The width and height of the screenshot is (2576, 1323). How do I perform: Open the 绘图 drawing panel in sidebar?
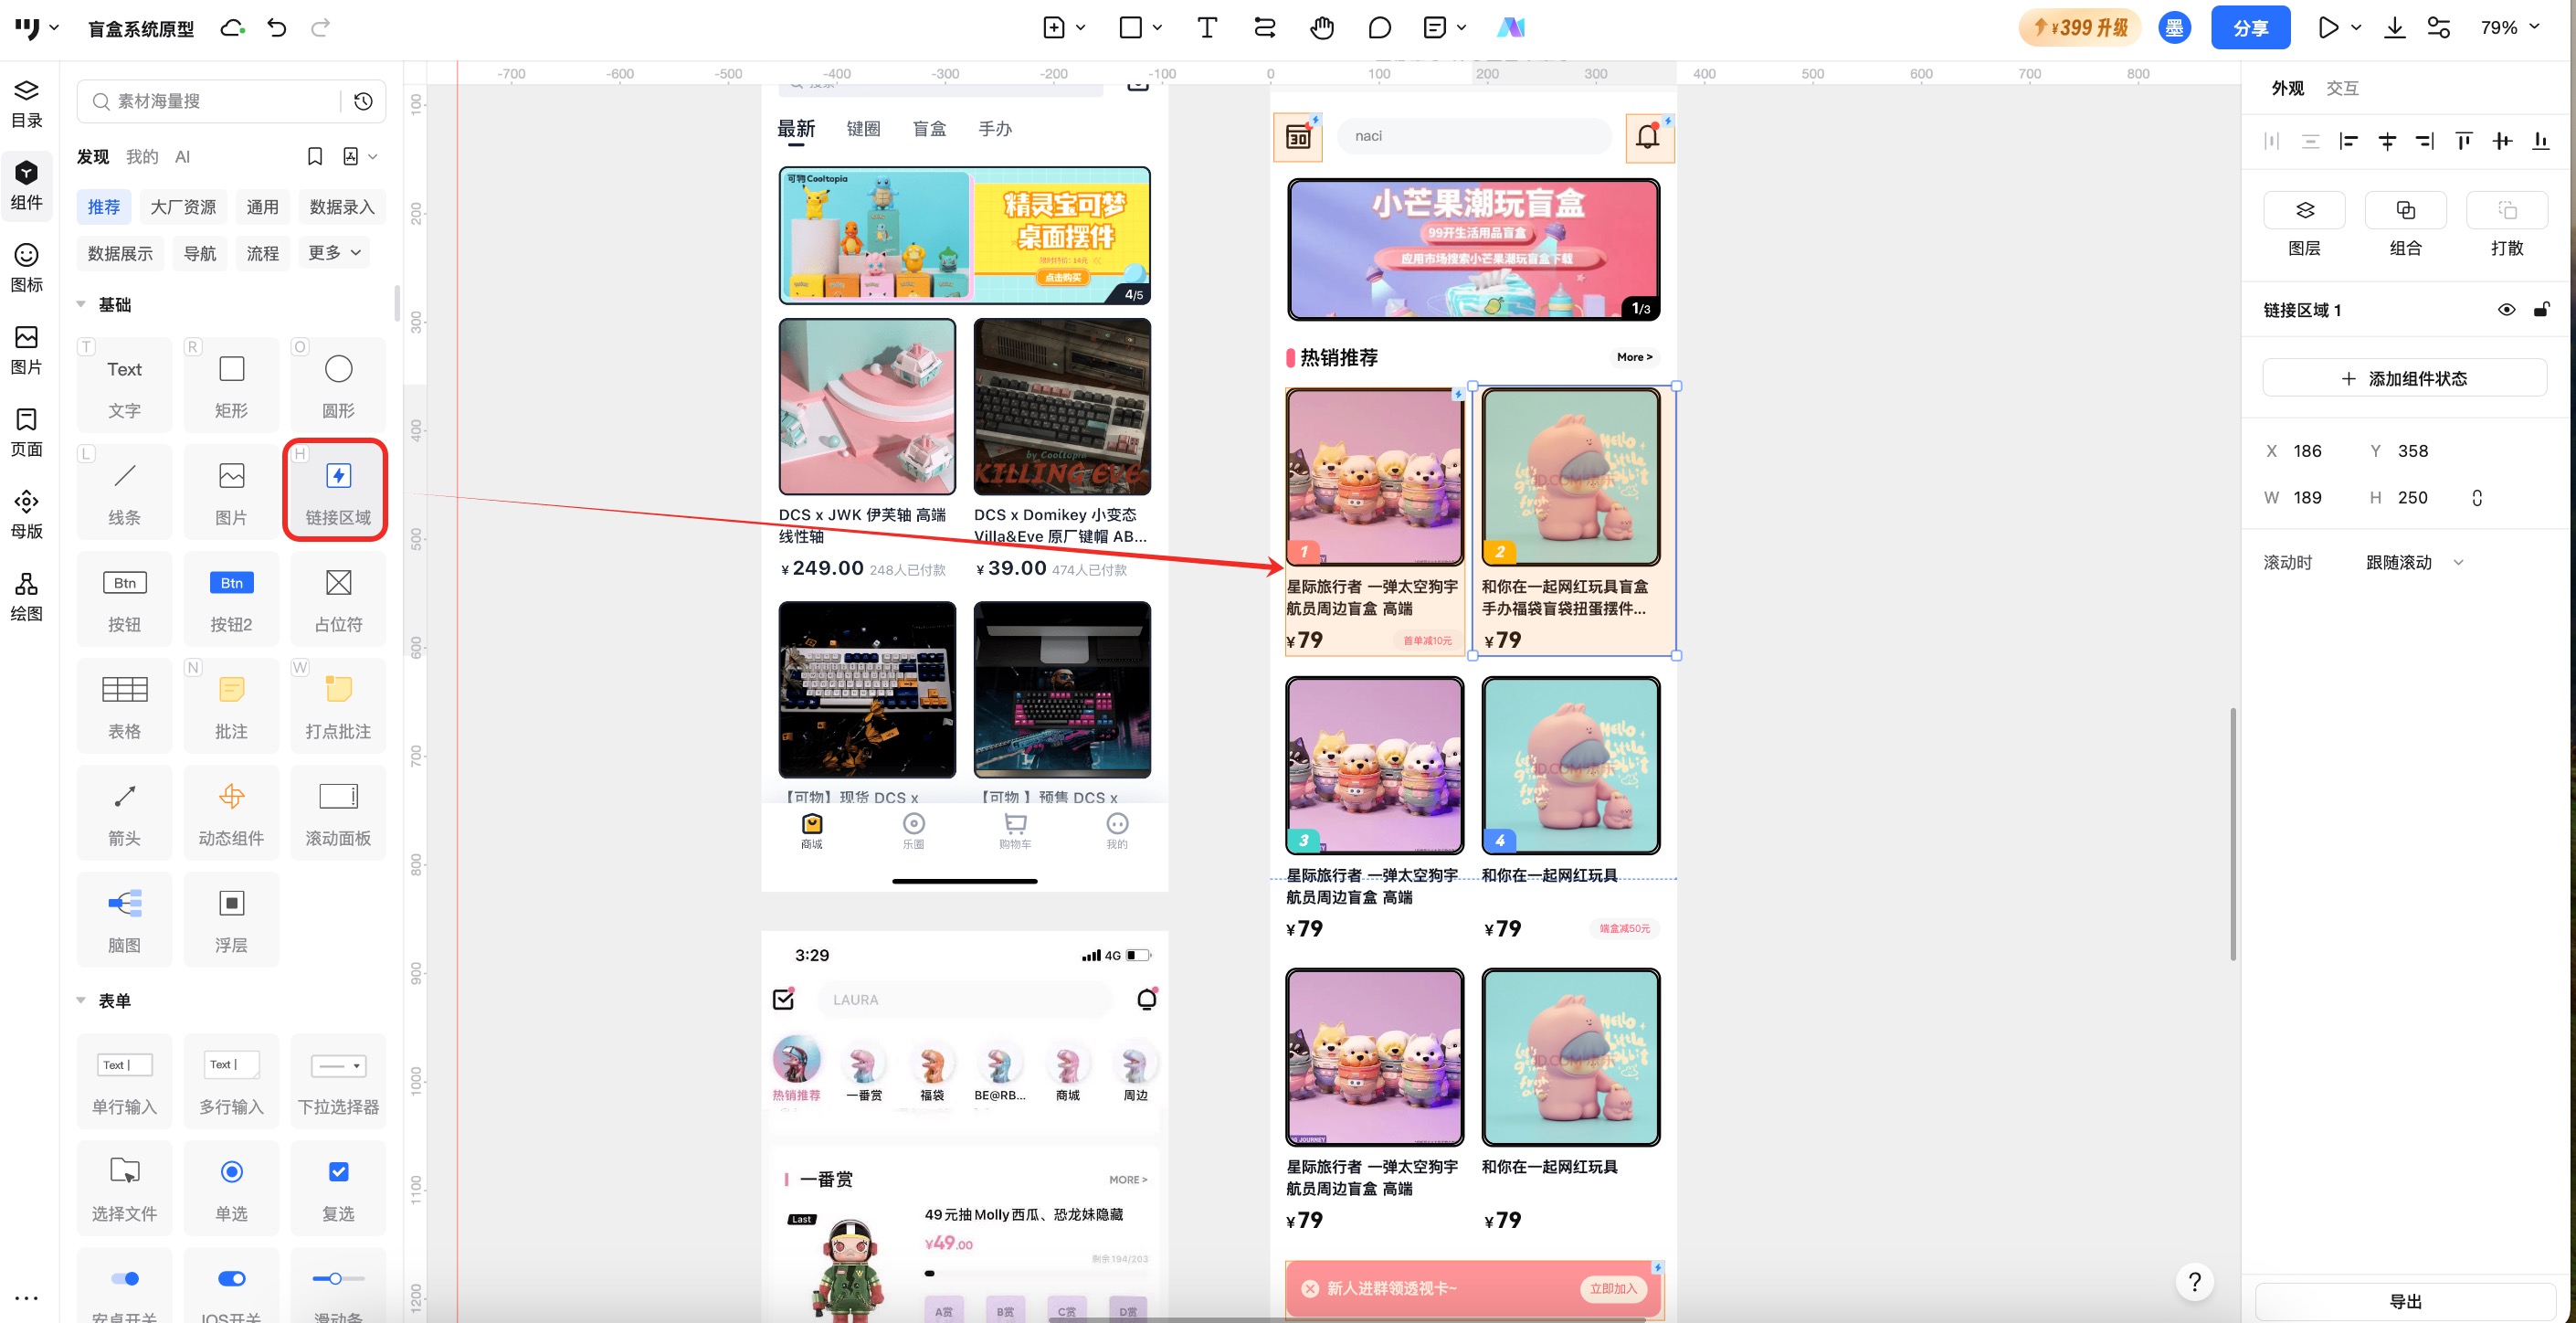coord(27,597)
